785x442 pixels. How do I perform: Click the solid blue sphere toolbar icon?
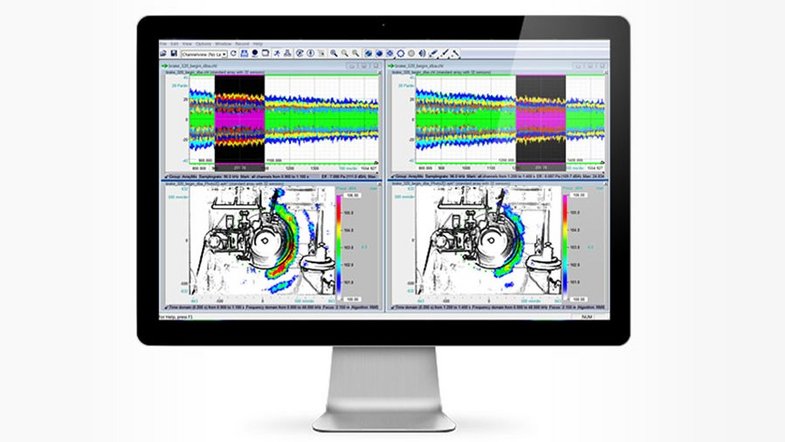point(379,53)
